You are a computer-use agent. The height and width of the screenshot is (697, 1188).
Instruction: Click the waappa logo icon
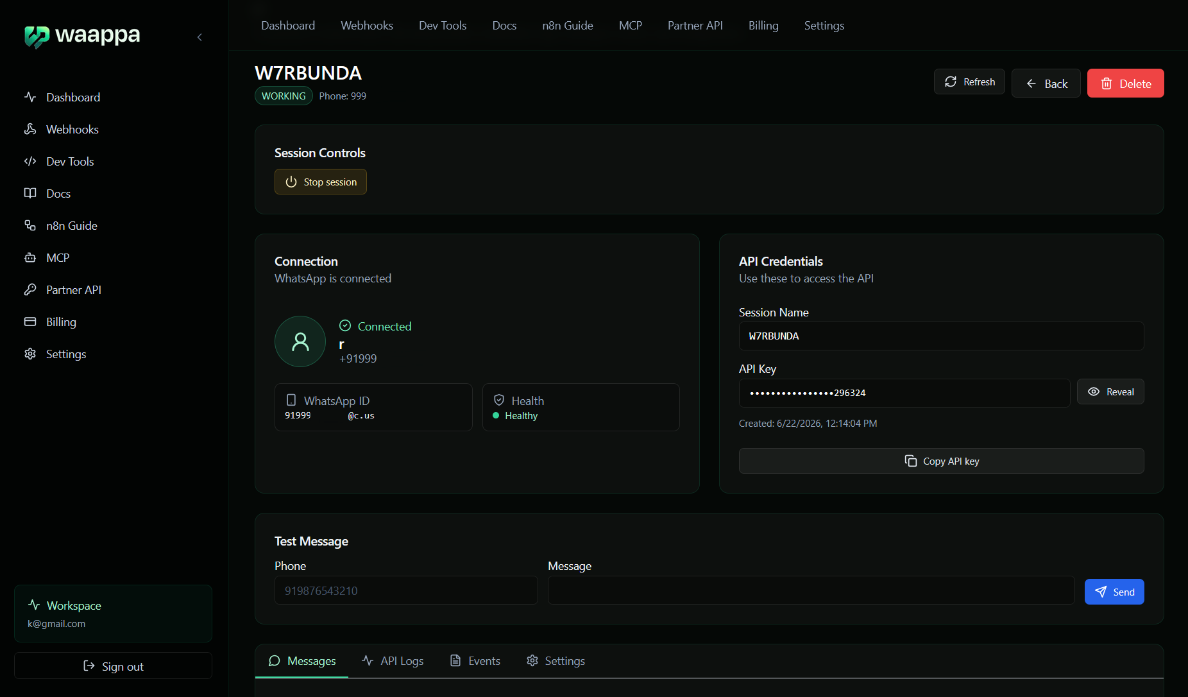tap(36, 36)
